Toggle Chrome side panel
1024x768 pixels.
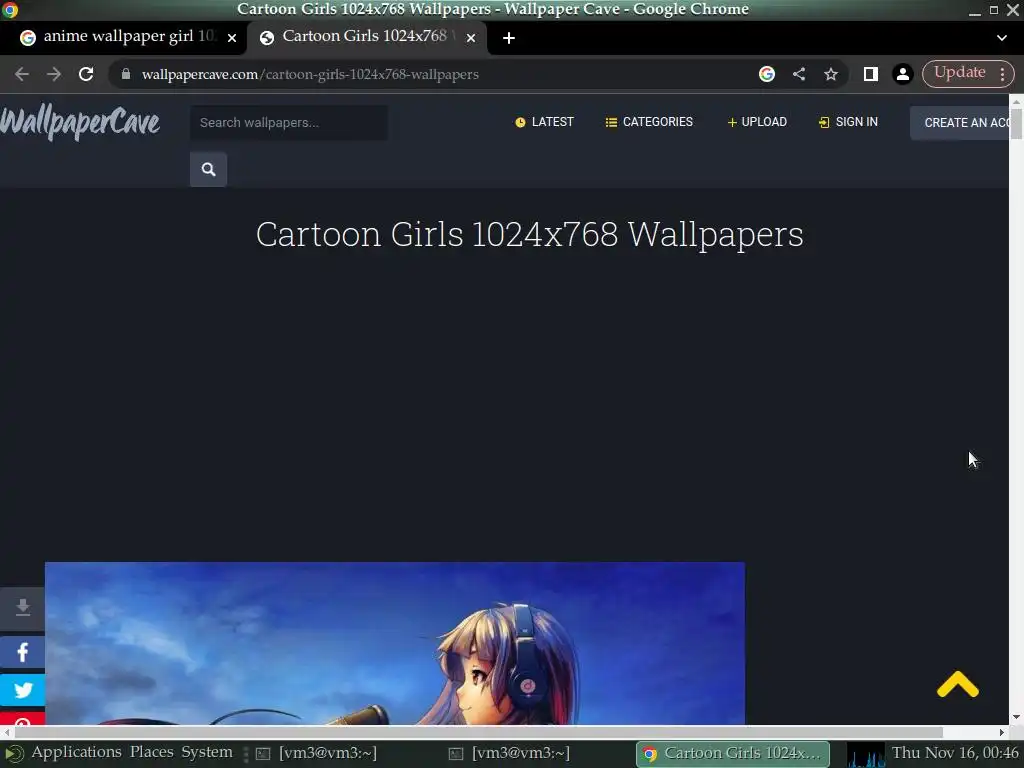point(871,74)
